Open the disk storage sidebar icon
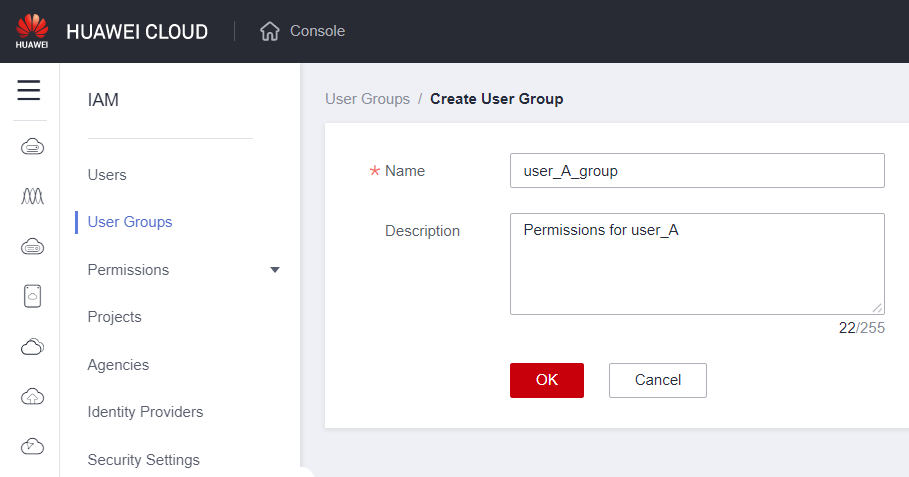Image resolution: width=909 pixels, height=477 pixels. click(x=32, y=296)
